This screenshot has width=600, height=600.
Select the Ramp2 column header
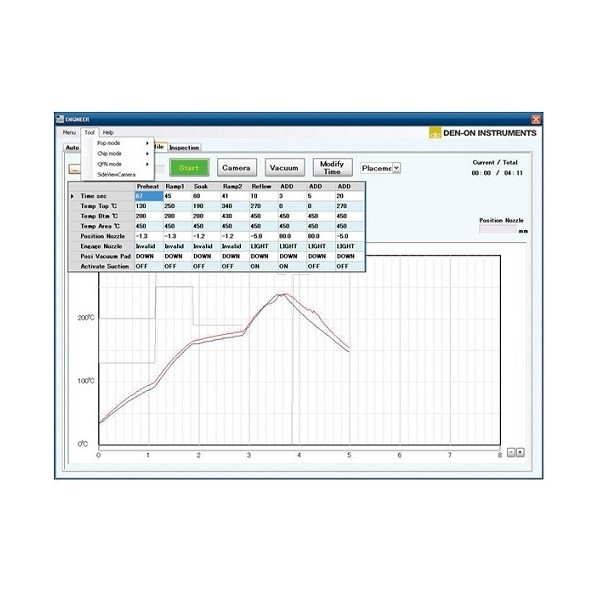tap(235, 186)
